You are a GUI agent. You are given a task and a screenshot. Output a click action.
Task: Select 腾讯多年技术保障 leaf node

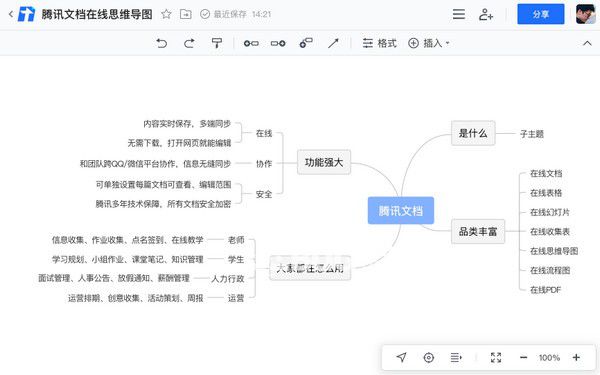[163, 204]
